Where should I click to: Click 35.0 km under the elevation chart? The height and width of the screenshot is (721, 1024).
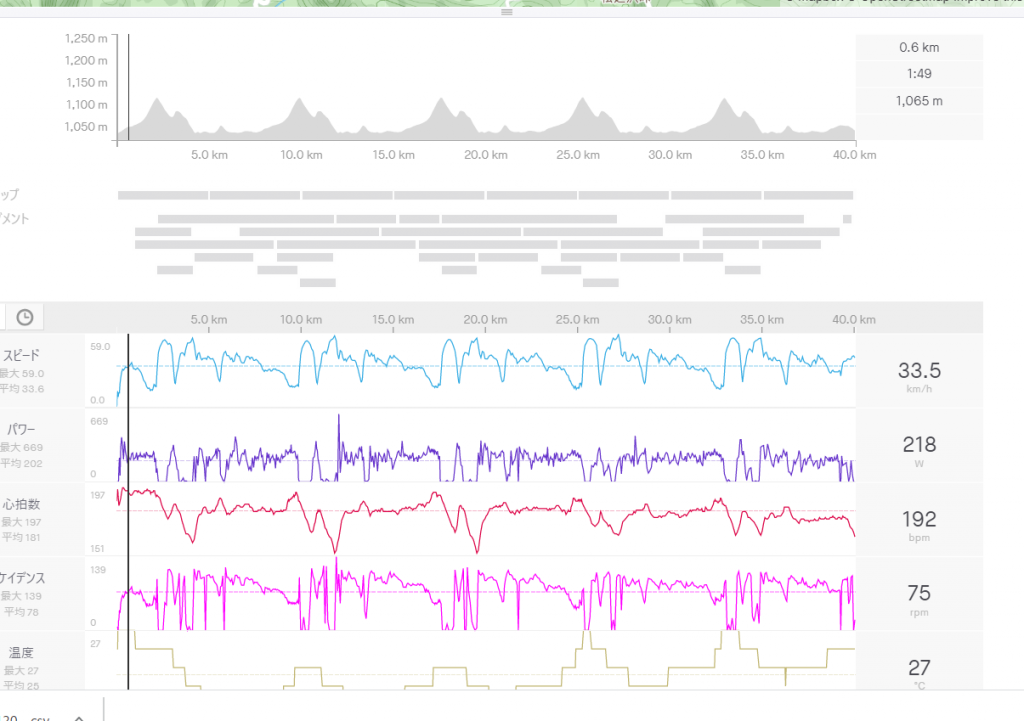[762, 155]
